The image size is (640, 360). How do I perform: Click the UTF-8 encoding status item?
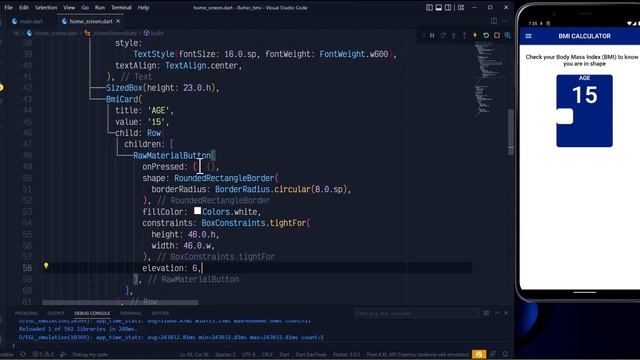click(x=249, y=355)
